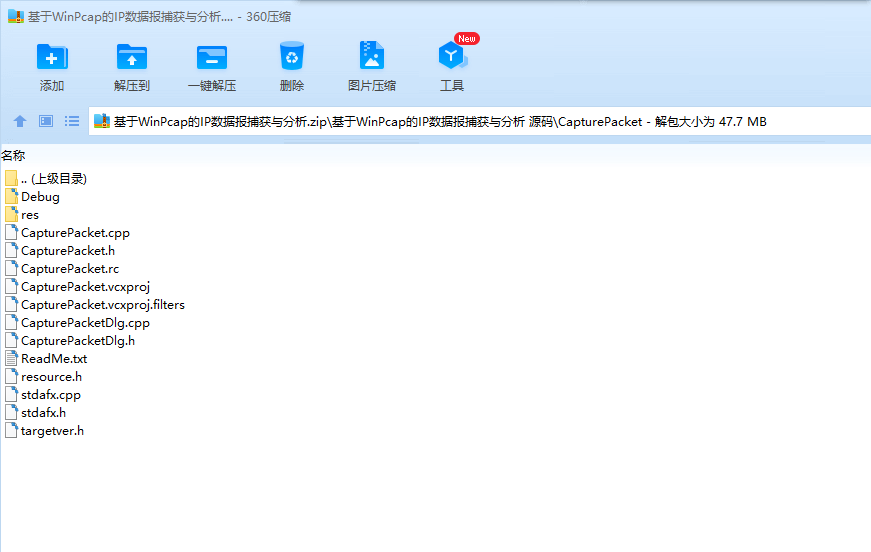Click the archive icon in the address bar

[x=102, y=121]
